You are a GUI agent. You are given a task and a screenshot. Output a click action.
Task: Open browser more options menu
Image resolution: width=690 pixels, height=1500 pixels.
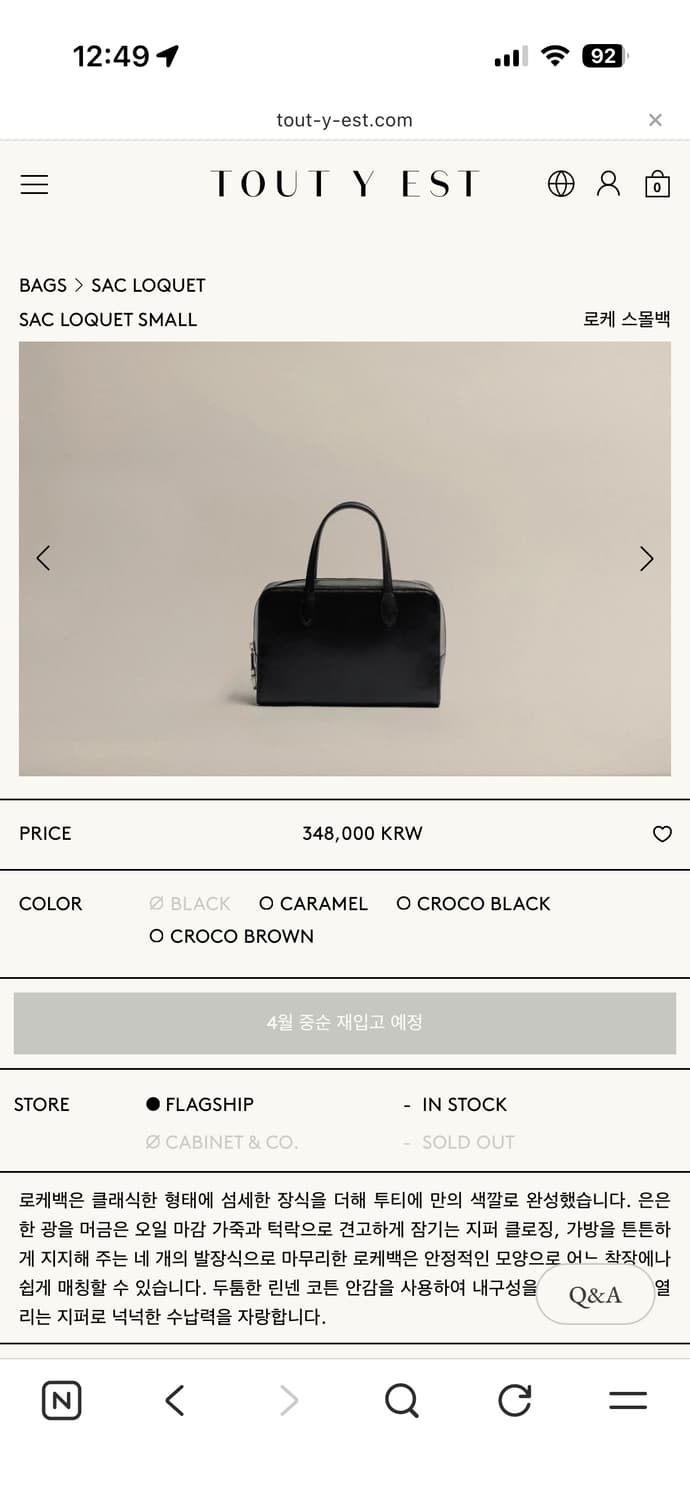pyautogui.click(x=627, y=1400)
